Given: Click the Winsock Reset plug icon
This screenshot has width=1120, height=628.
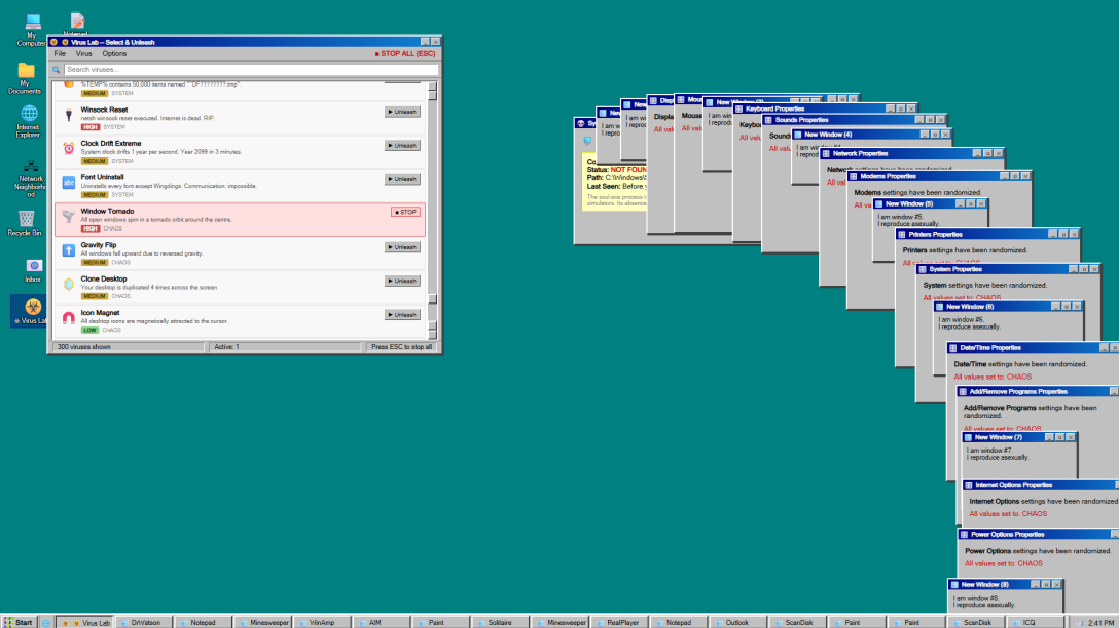Looking at the screenshot, I should (x=69, y=115).
